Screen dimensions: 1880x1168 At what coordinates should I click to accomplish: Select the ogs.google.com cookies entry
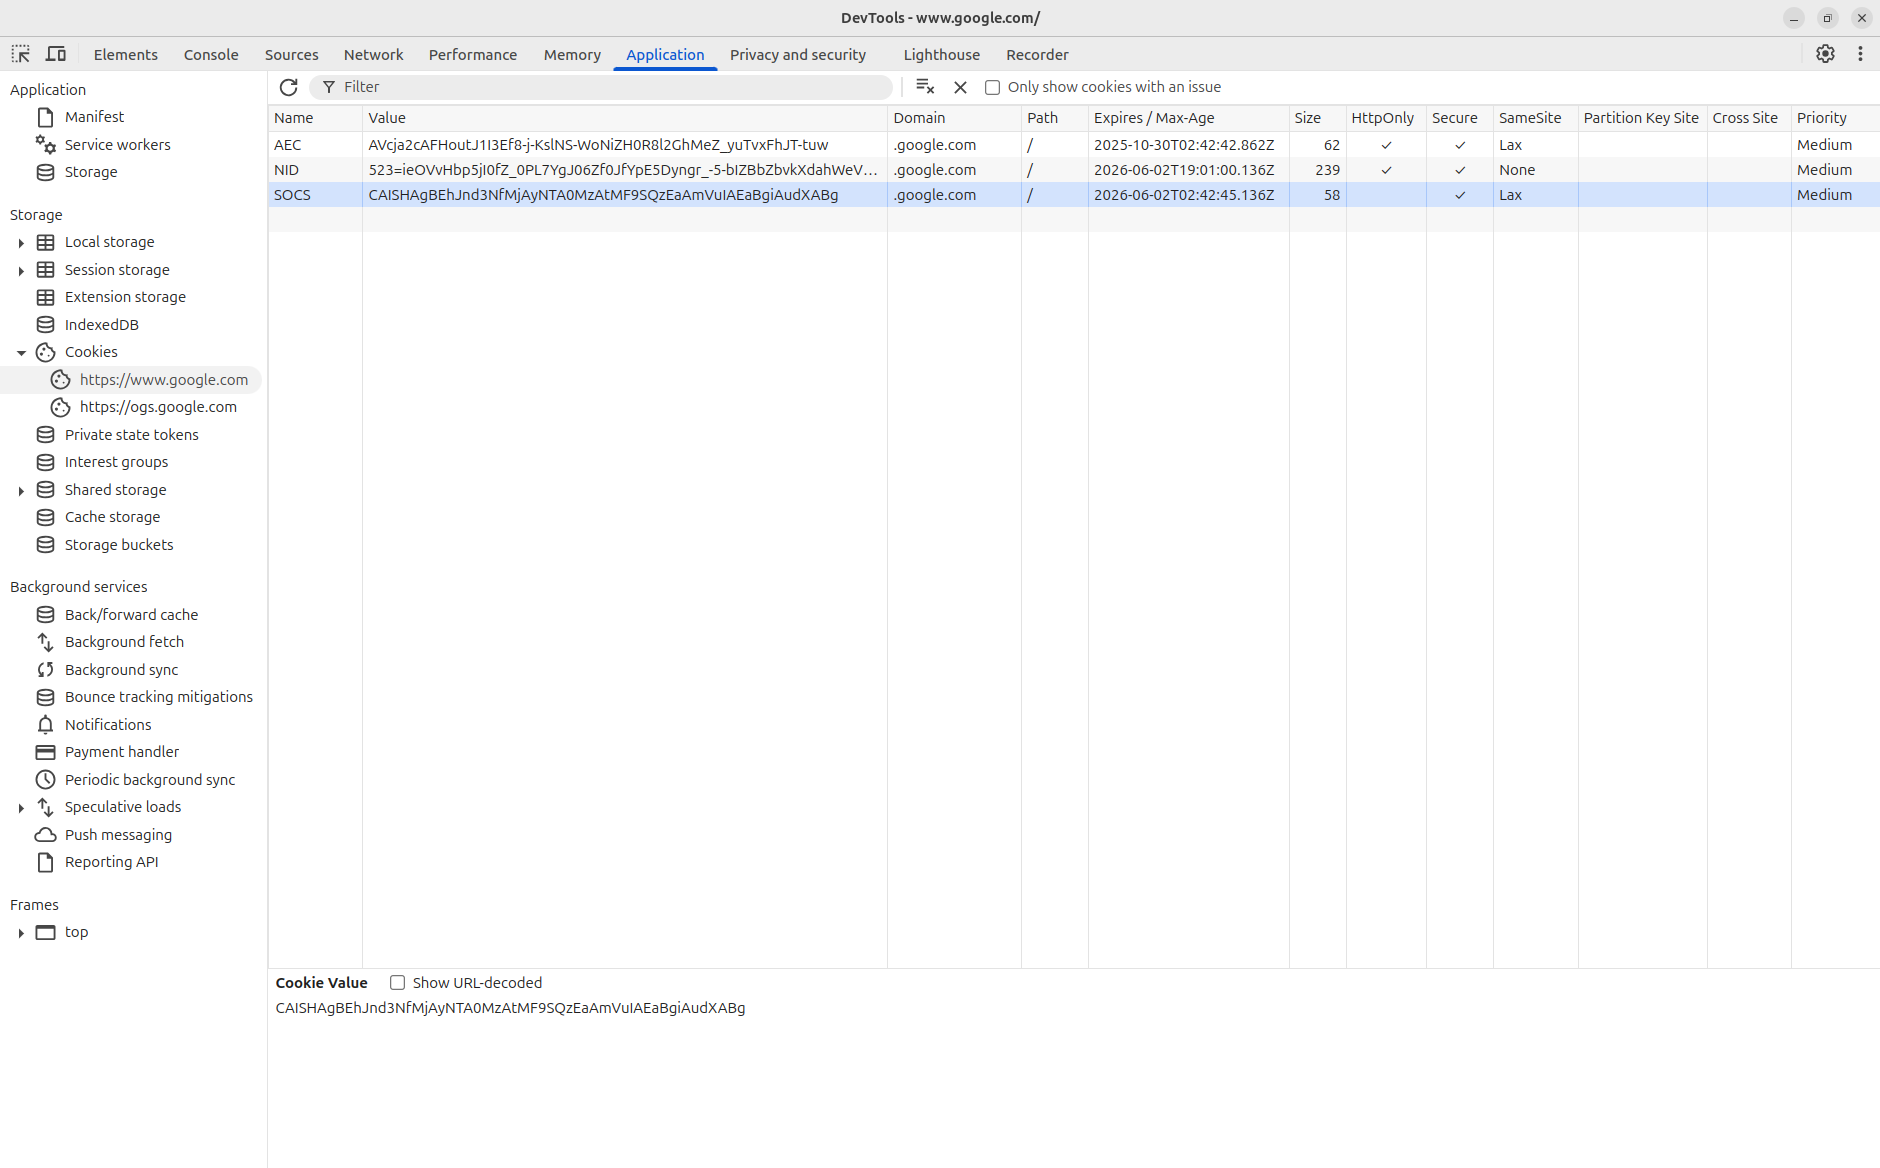coord(158,407)
